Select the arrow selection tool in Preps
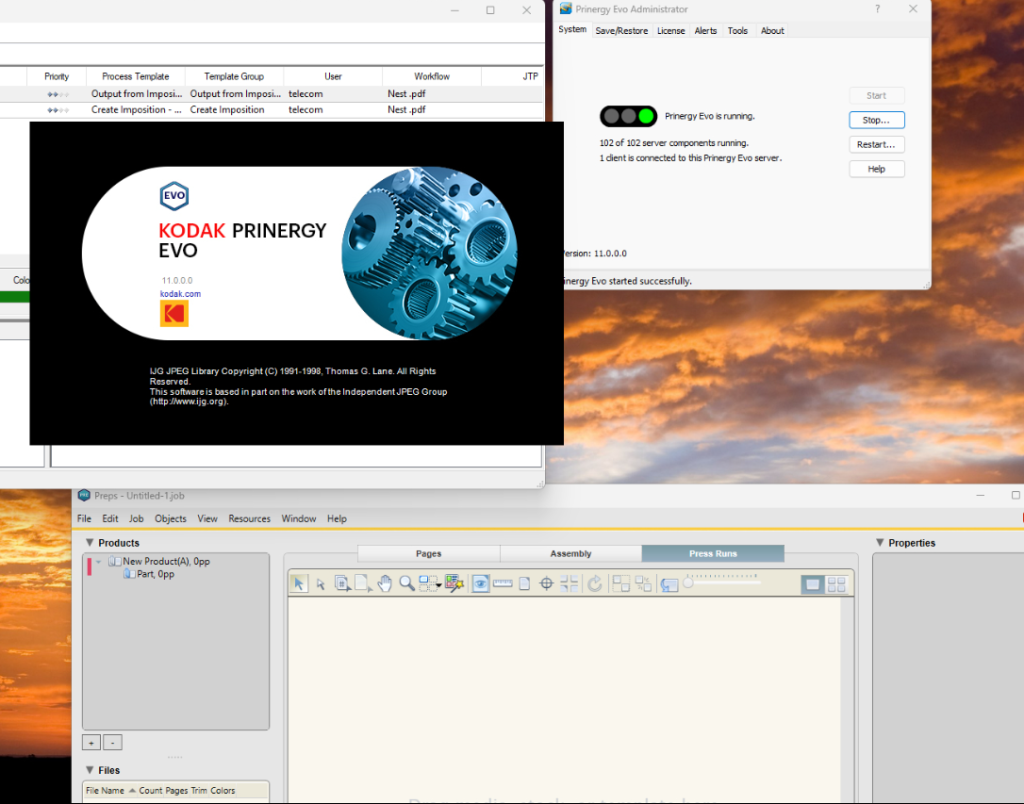The width and height of the screenshot is (1024, 804). (x=299, y=584)
